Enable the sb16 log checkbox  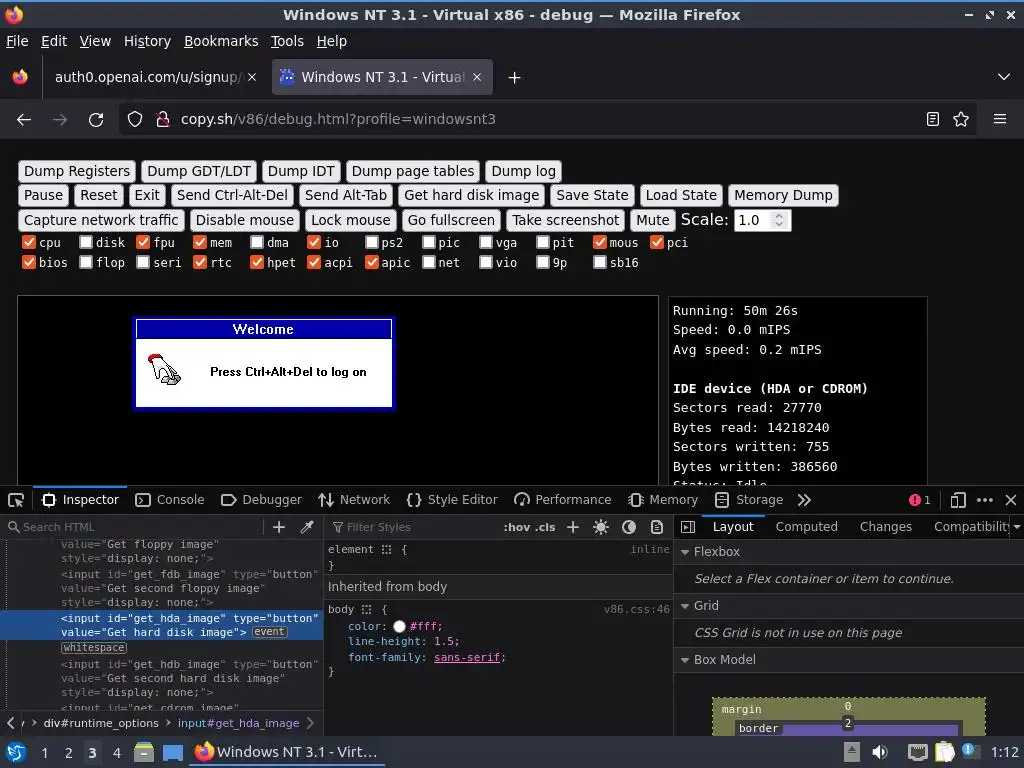point(600,262)
